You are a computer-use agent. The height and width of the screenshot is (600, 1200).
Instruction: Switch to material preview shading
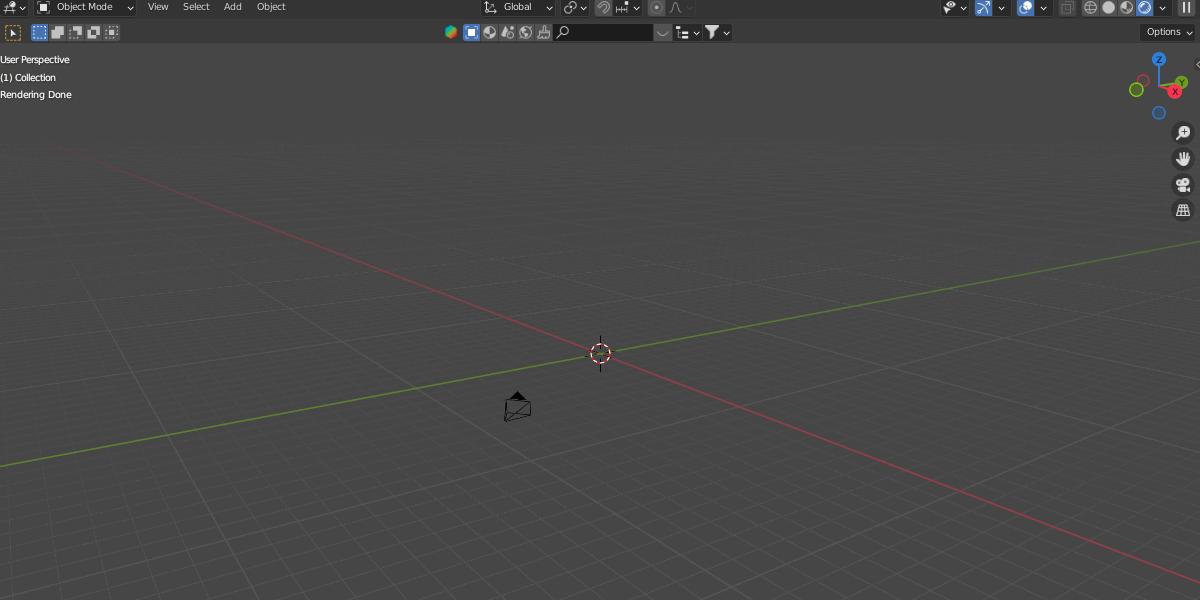[1127, 7]
